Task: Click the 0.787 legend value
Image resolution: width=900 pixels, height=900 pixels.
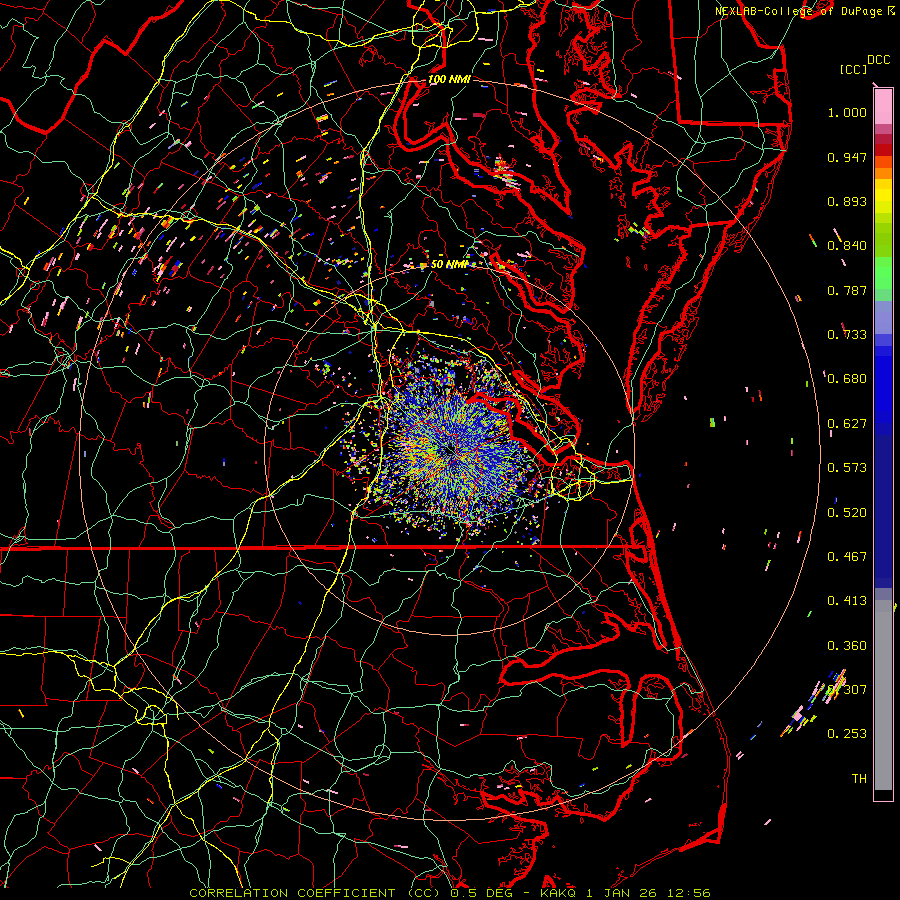Action: coord(847,290)
